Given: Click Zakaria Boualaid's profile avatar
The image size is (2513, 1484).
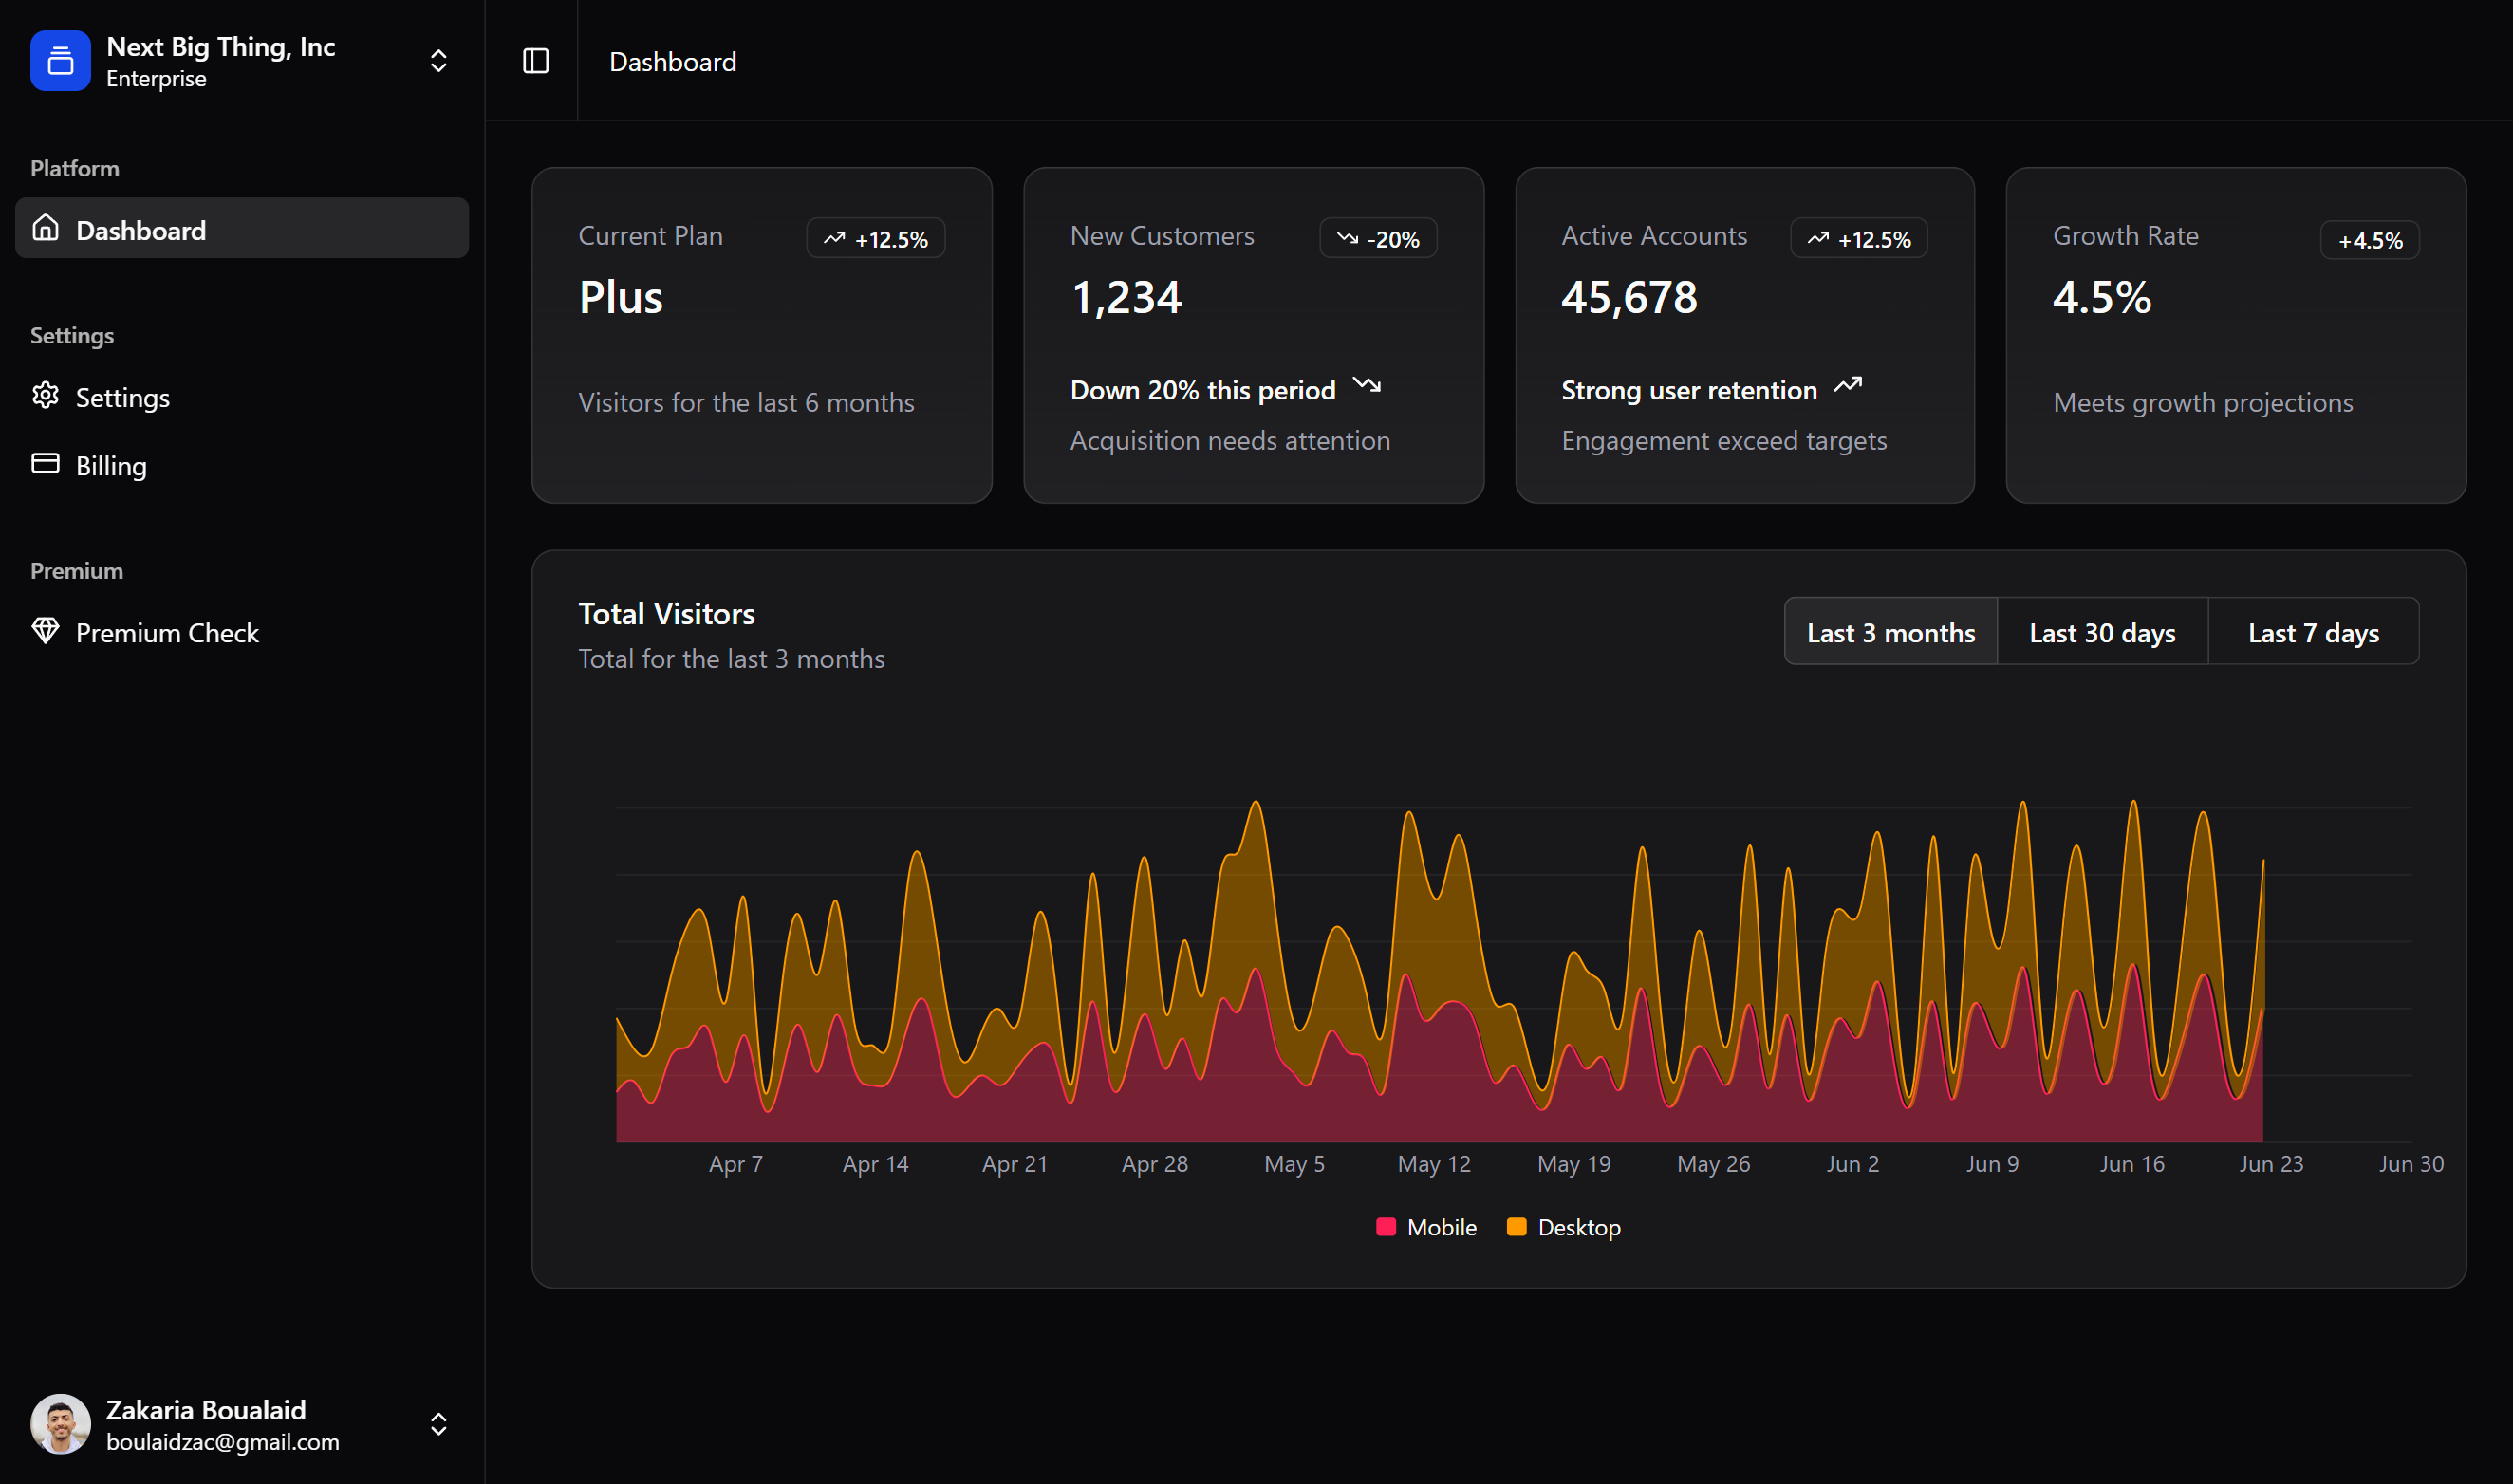Looking at the screenshot, I should click(x=60, y=1423).
